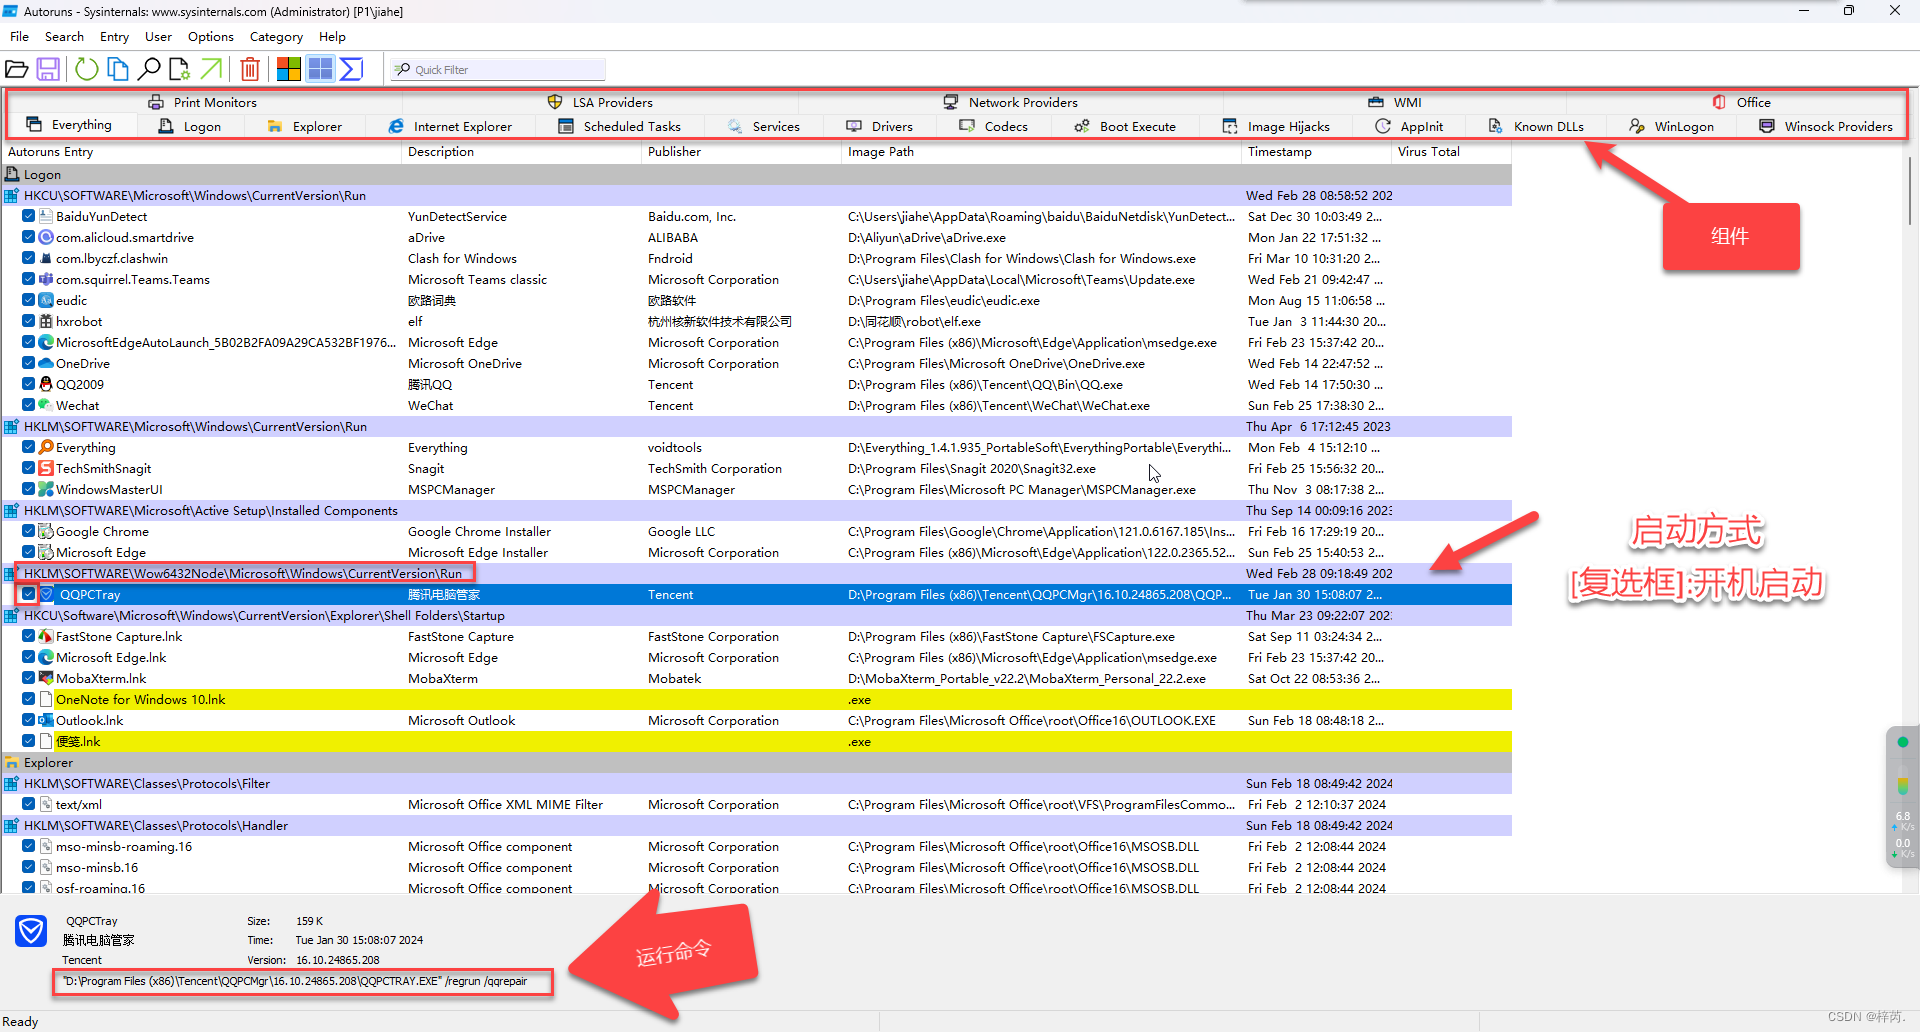Open the File menu
This screenshot has width=1920, height=1032.
[20, 37]
